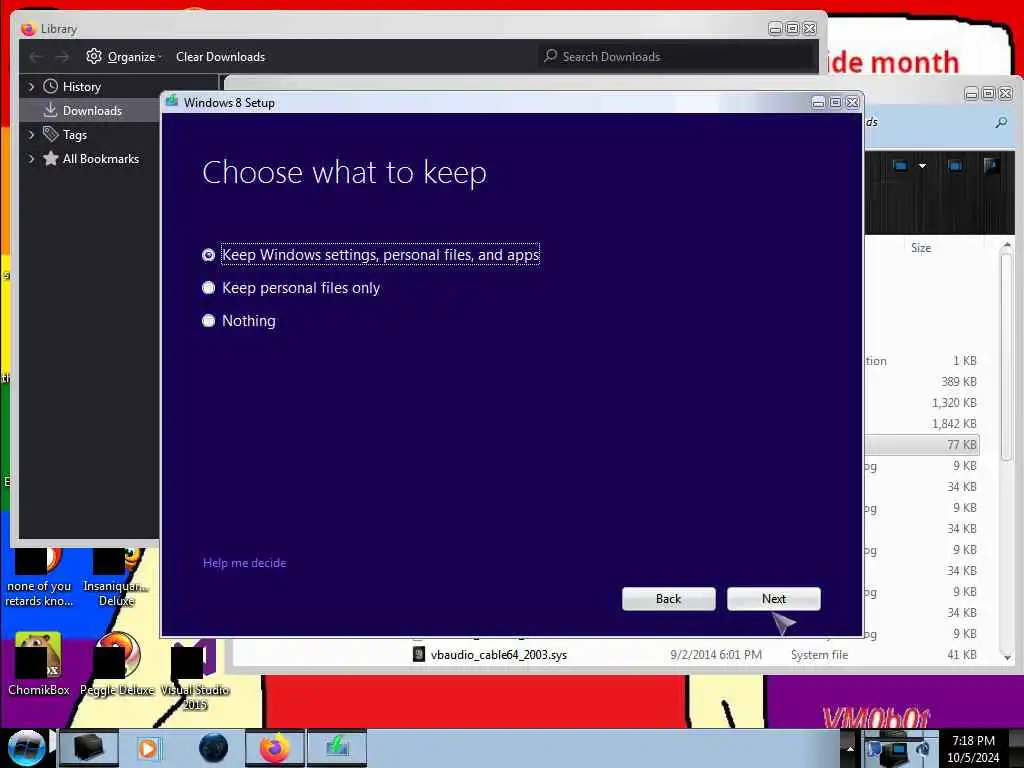Switch to Firefox in the taskbar
Image resolution: width=1024 pixels, height=768 pixels.
click(274, 748)
